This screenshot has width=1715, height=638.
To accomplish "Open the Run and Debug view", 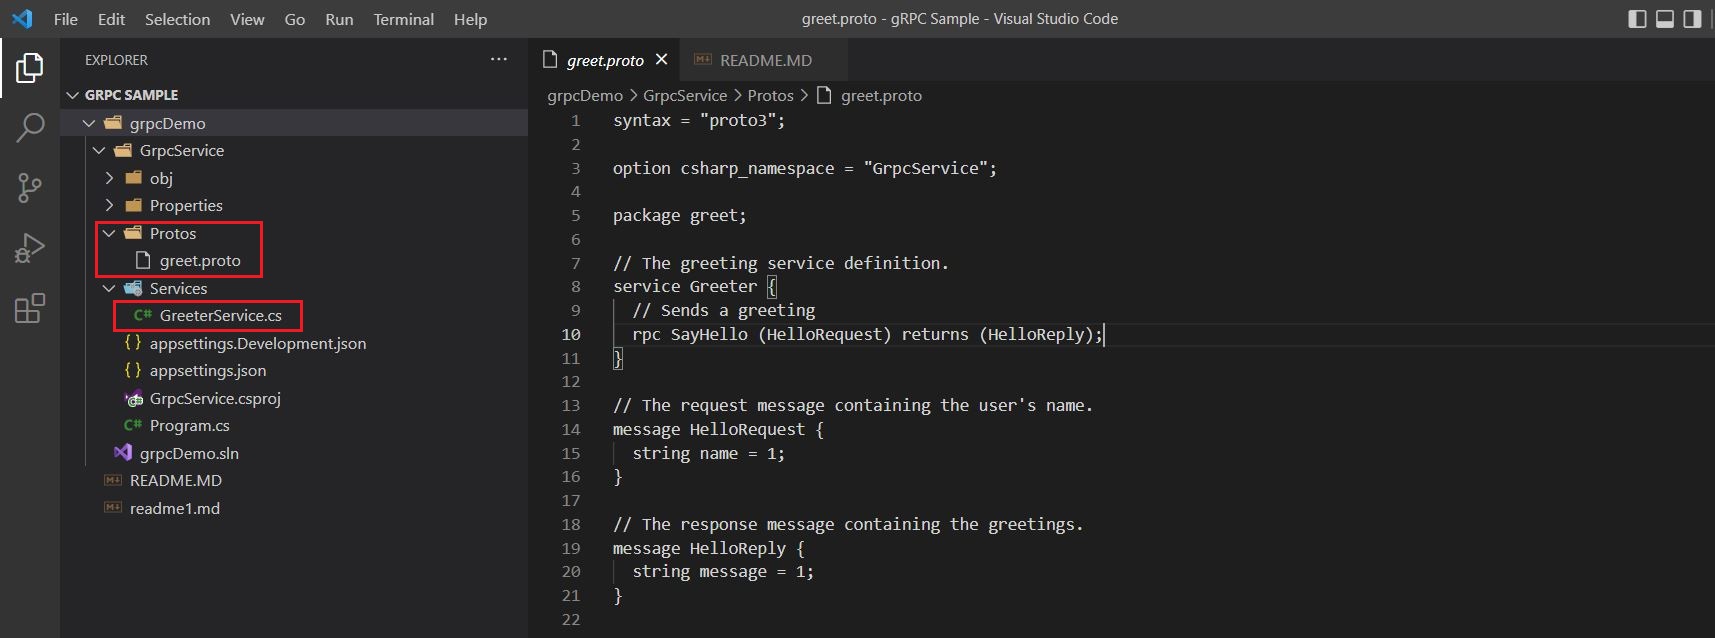I will point(29,247).
